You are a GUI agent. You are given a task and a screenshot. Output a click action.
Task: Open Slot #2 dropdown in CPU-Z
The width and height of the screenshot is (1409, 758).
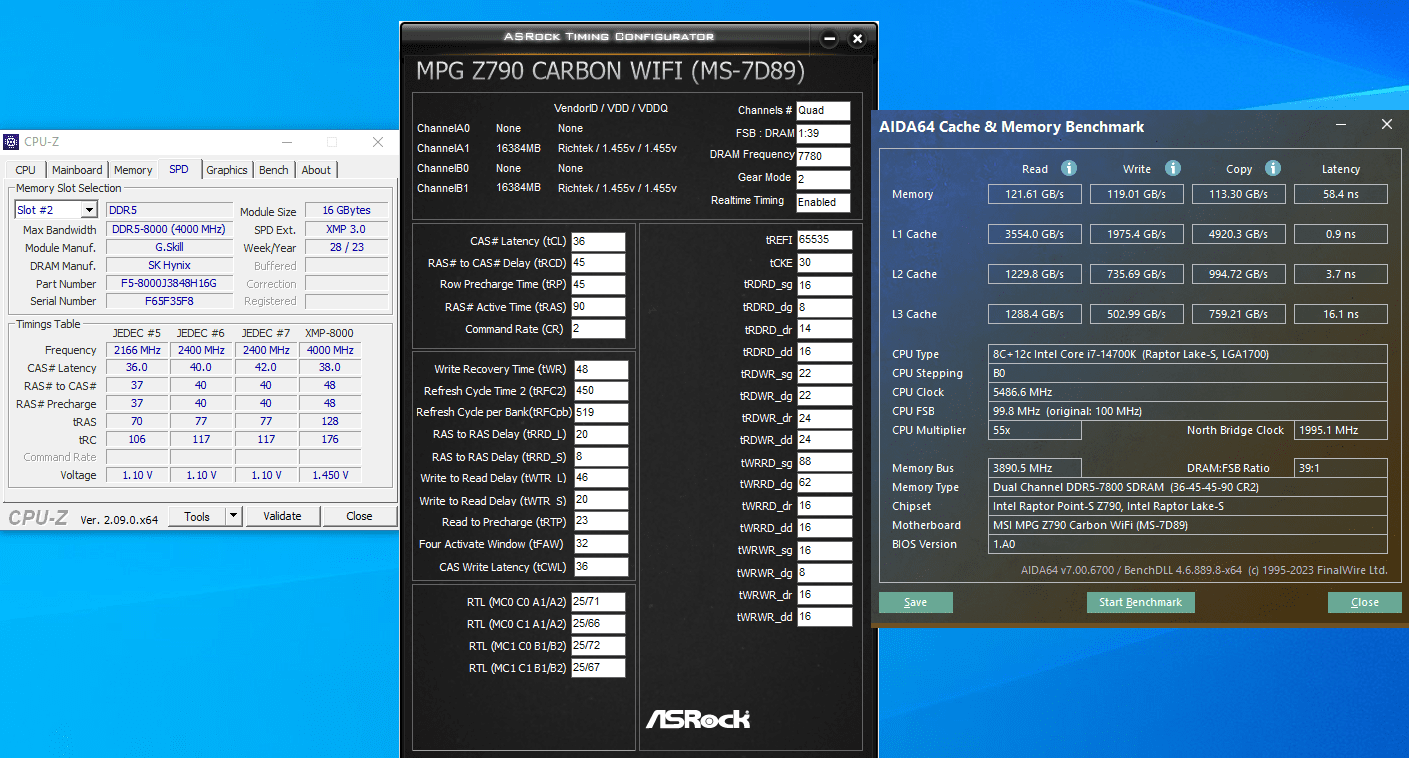[x=89, y=210]
